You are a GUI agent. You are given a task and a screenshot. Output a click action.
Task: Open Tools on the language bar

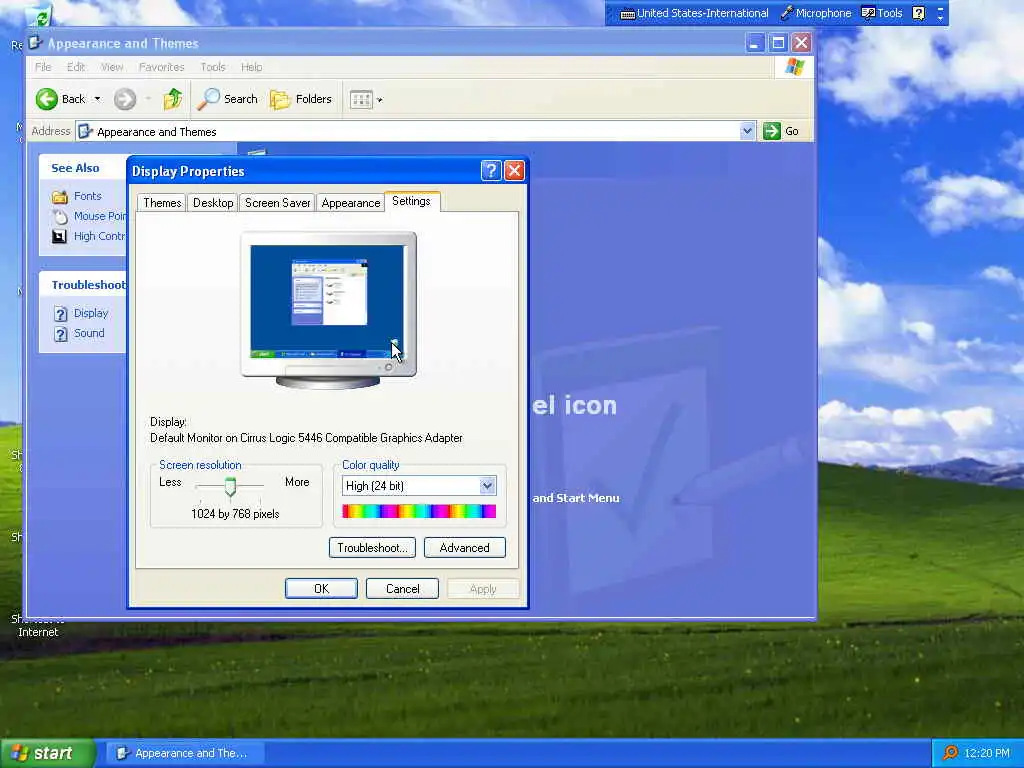(x=882, y=13)
